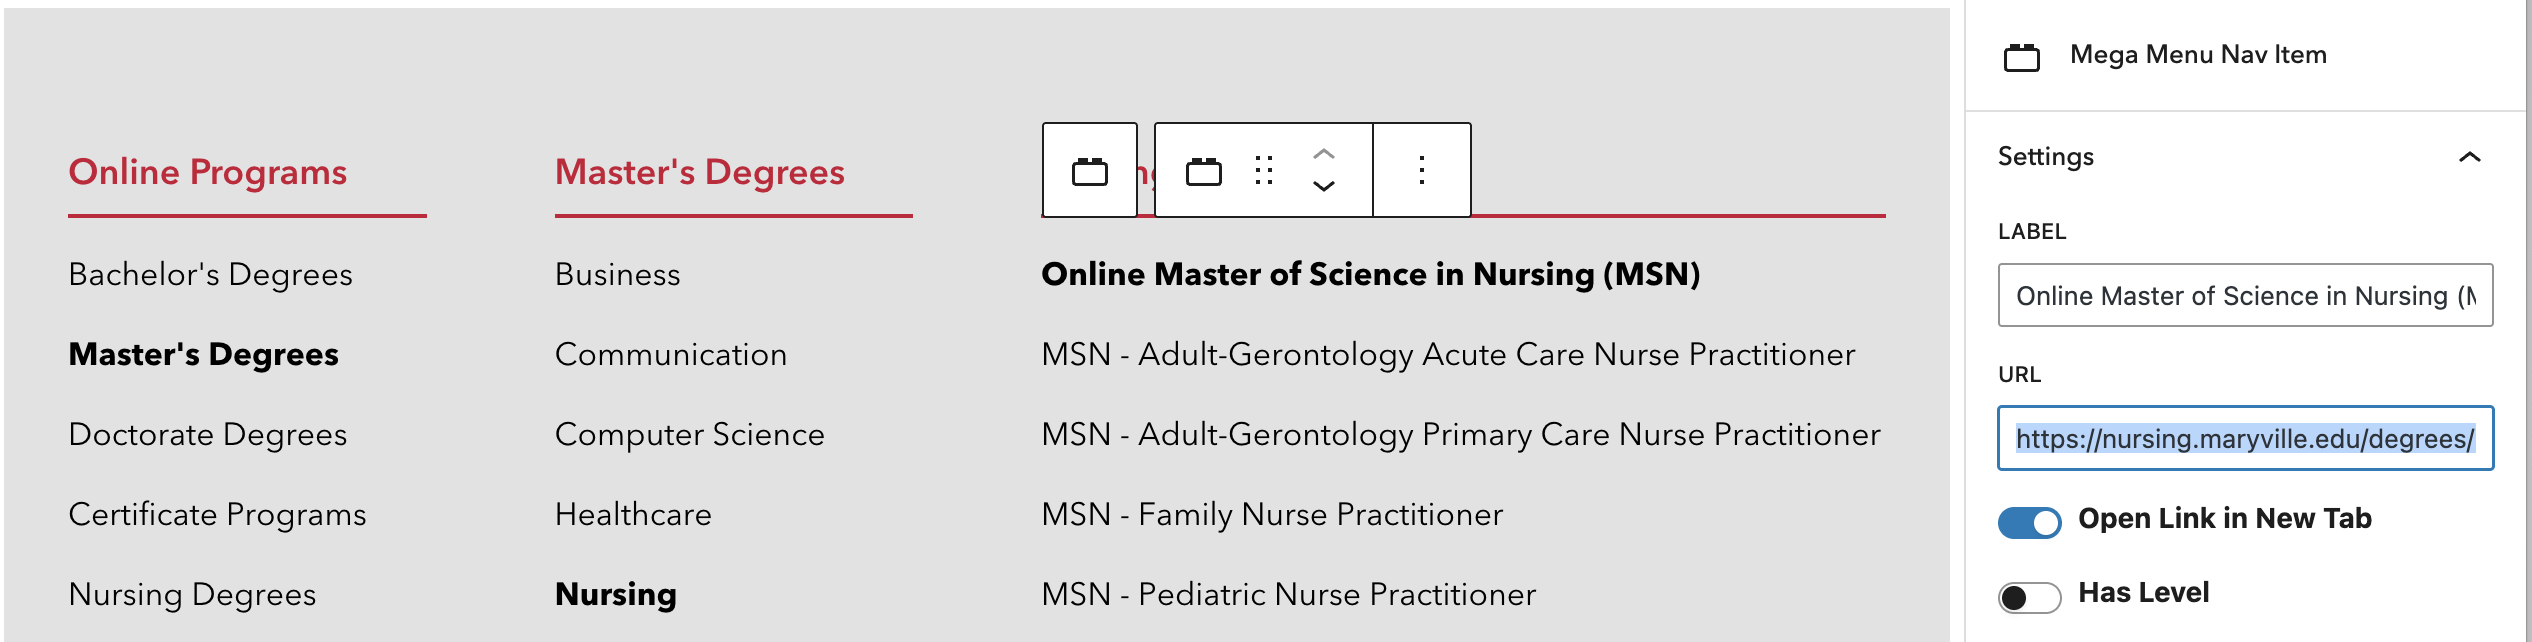Select MSN - Family Nurse Practitioner item
Image resolution: width=2532 pixels, height=642 pixels.
coord(1271,514)
